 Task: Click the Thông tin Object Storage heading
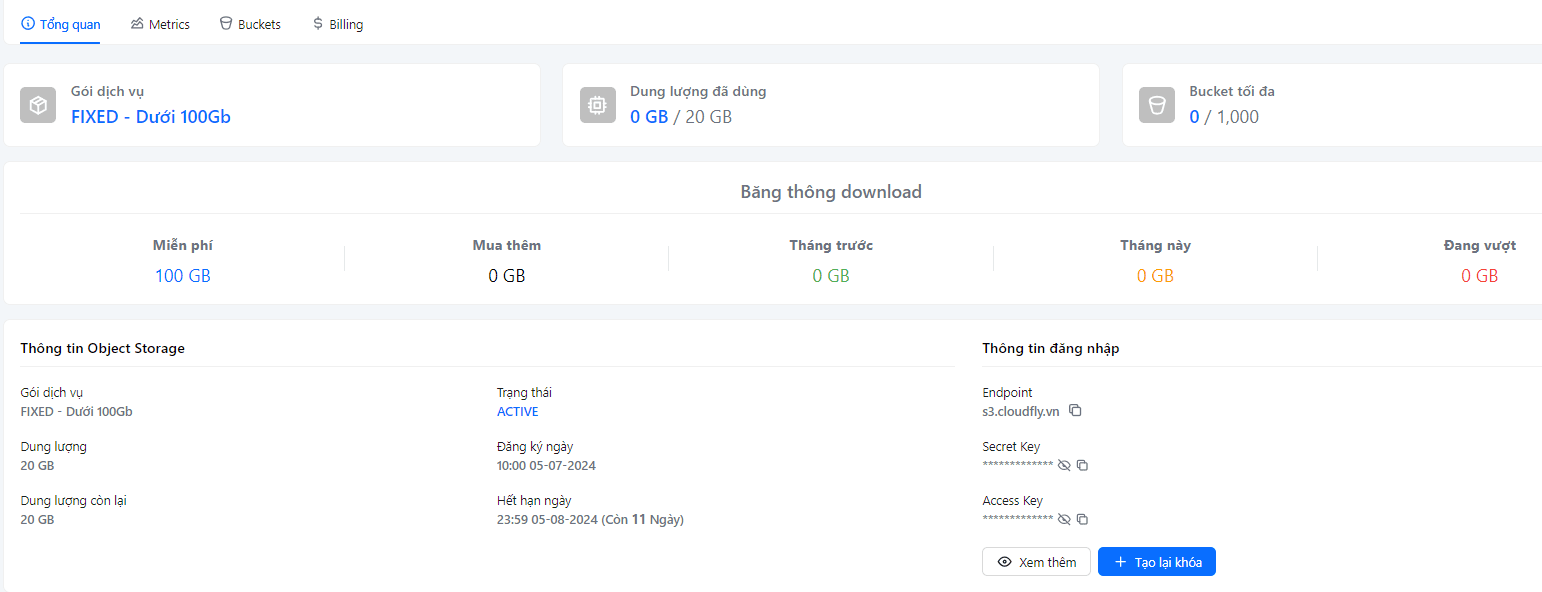pyautogui.click(x=103, y=349)
